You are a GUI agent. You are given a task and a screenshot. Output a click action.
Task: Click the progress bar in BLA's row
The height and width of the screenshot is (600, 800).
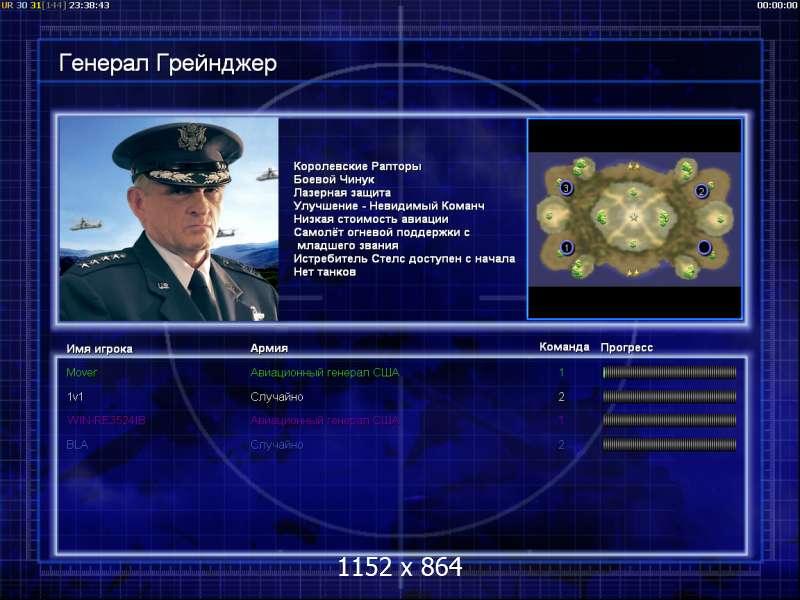[669, 444]
